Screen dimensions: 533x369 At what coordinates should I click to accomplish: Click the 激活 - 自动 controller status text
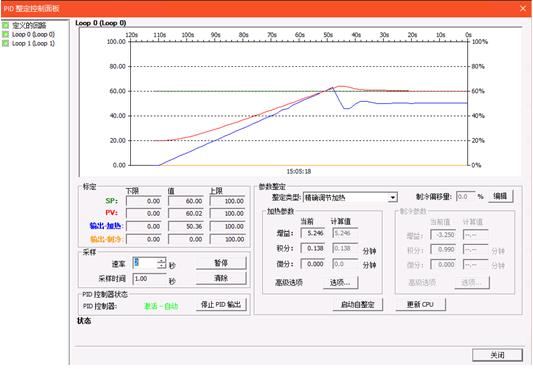point(161,306)
